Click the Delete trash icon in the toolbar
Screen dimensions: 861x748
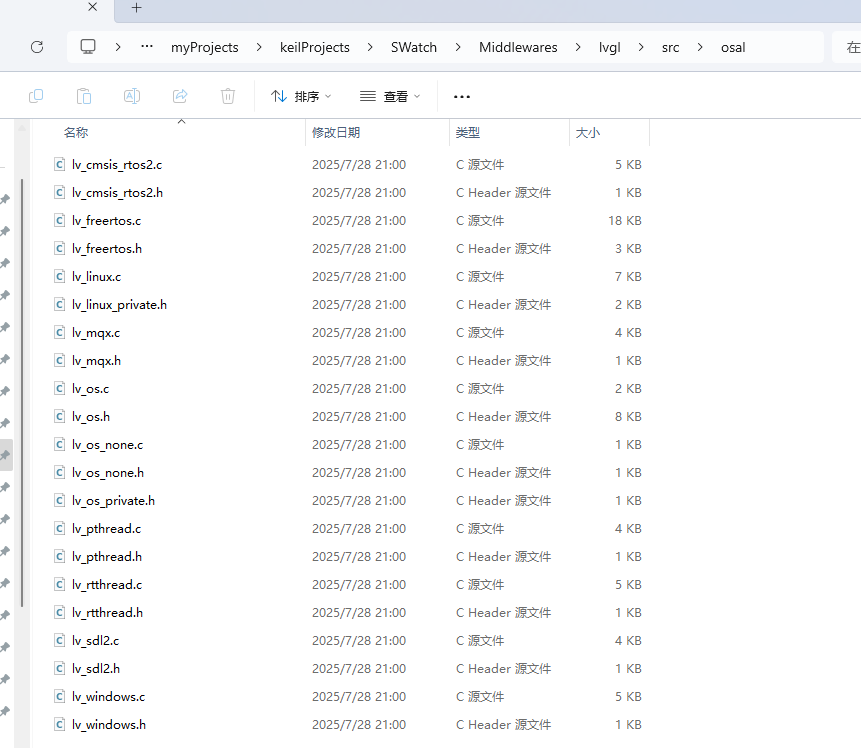[x=228, y=96]
